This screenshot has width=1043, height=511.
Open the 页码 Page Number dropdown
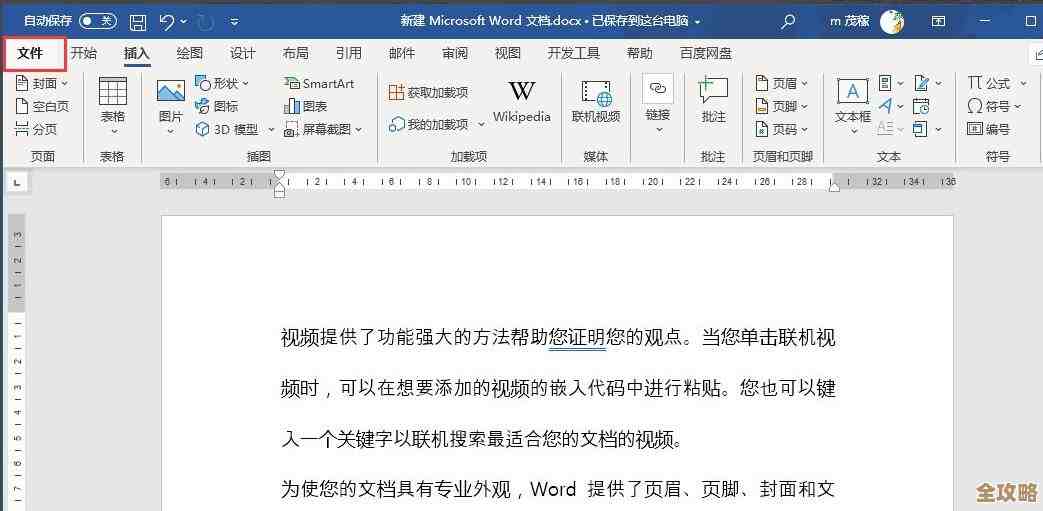click(x=782, y=129)
